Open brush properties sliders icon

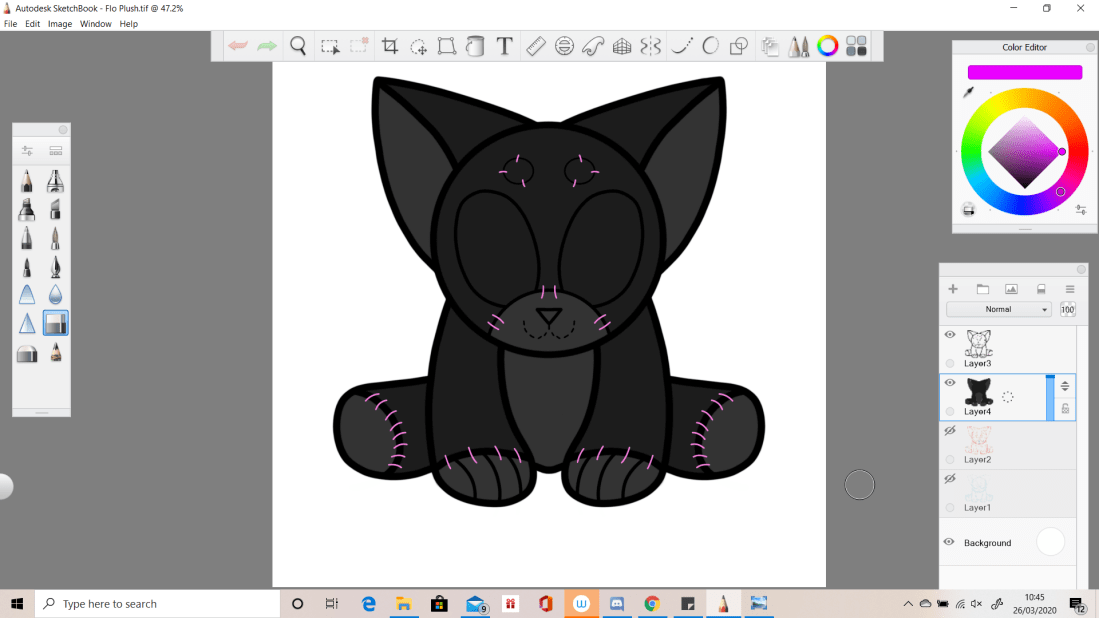(27, 151)
